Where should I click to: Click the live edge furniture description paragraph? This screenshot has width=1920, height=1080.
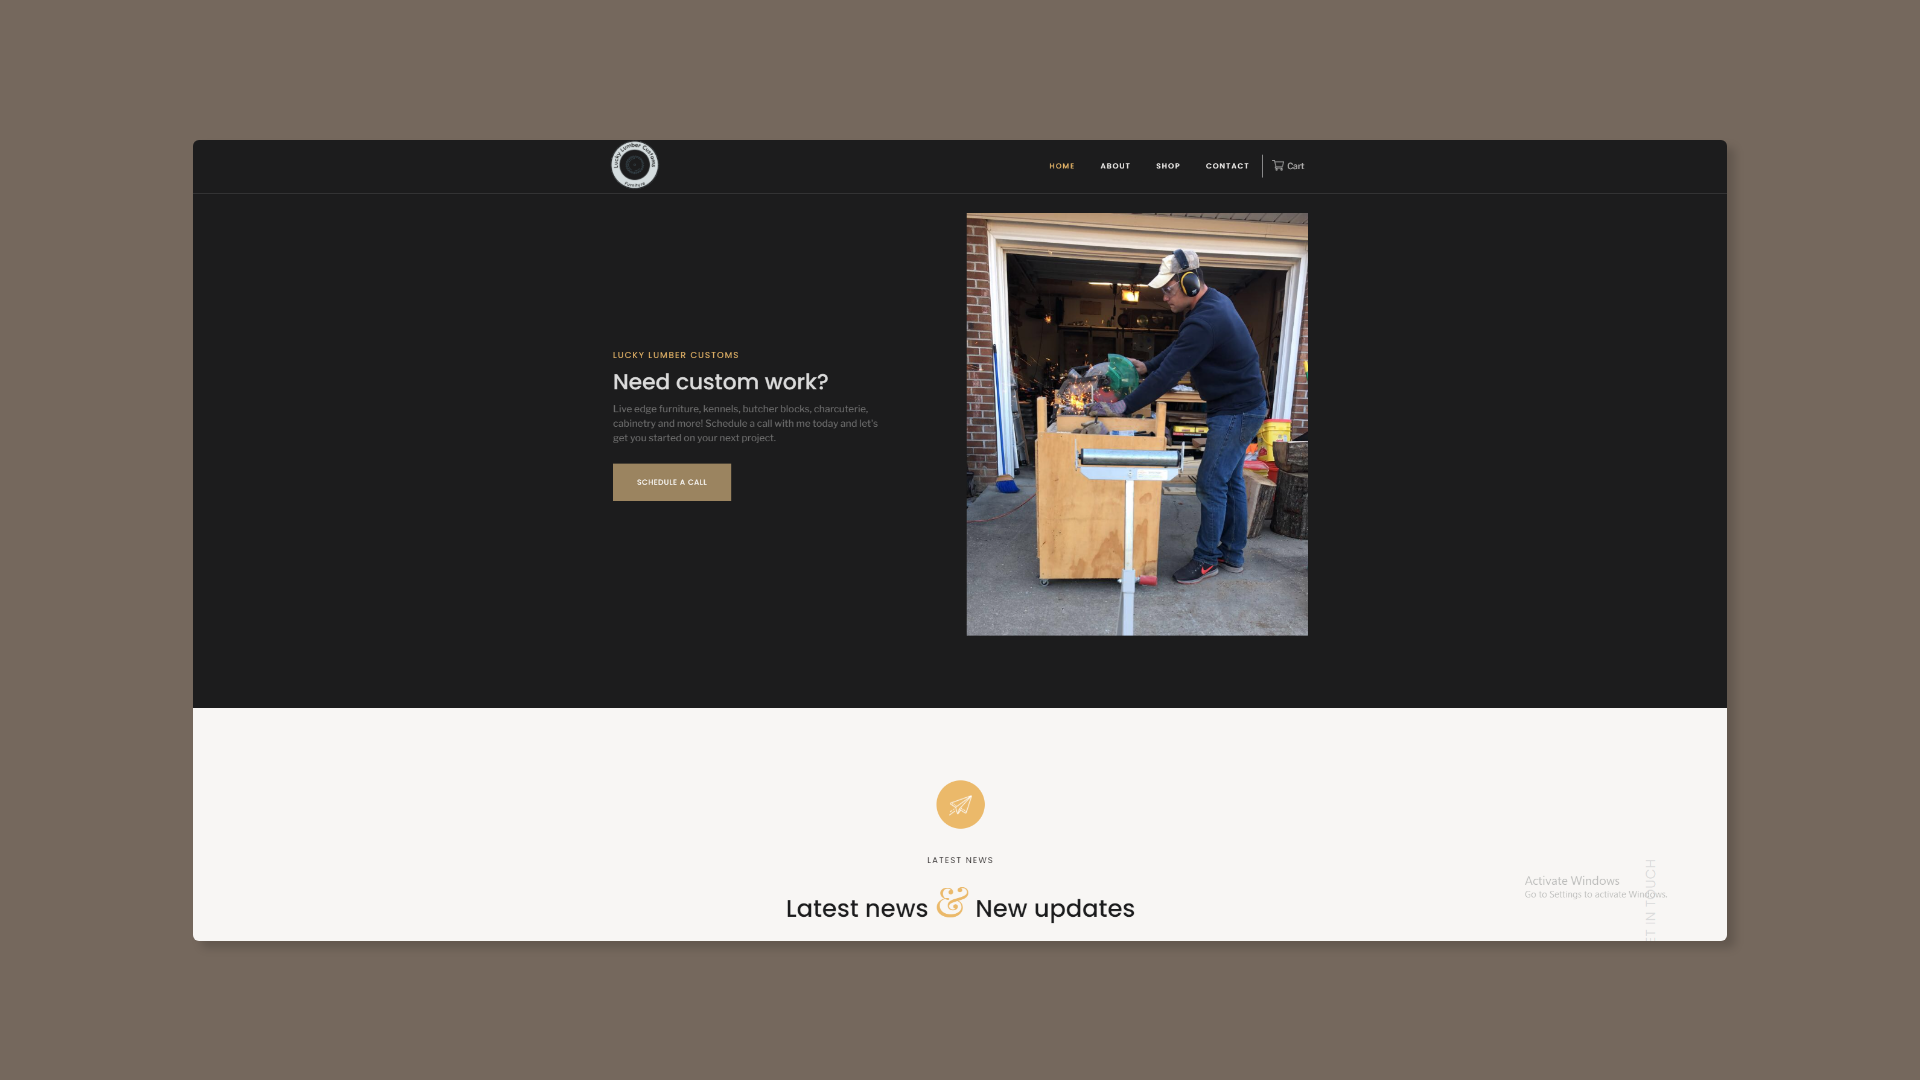pyautogui.click(x=746, y=423)
